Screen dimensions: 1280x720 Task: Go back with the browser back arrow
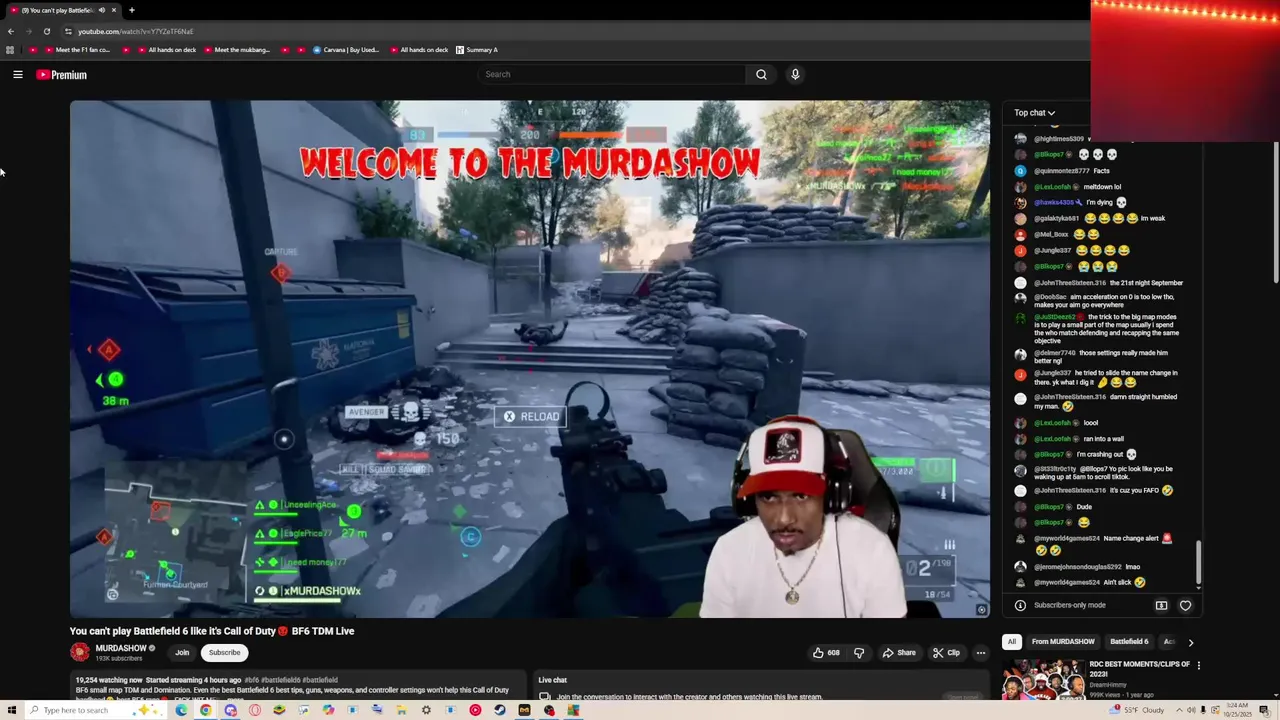[x=11, y=31]
